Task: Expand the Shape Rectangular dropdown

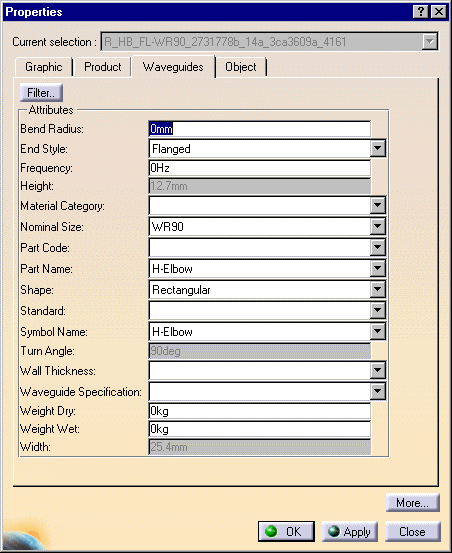Action: [378, 290]
